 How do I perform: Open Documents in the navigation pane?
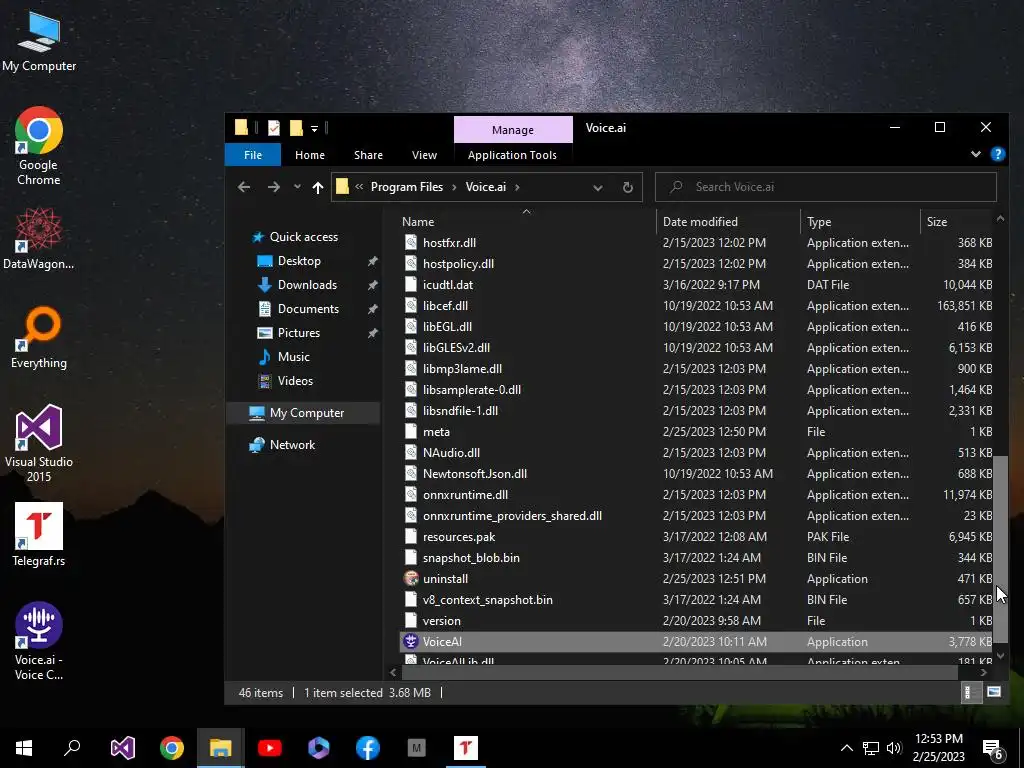(x=308, y=309)
